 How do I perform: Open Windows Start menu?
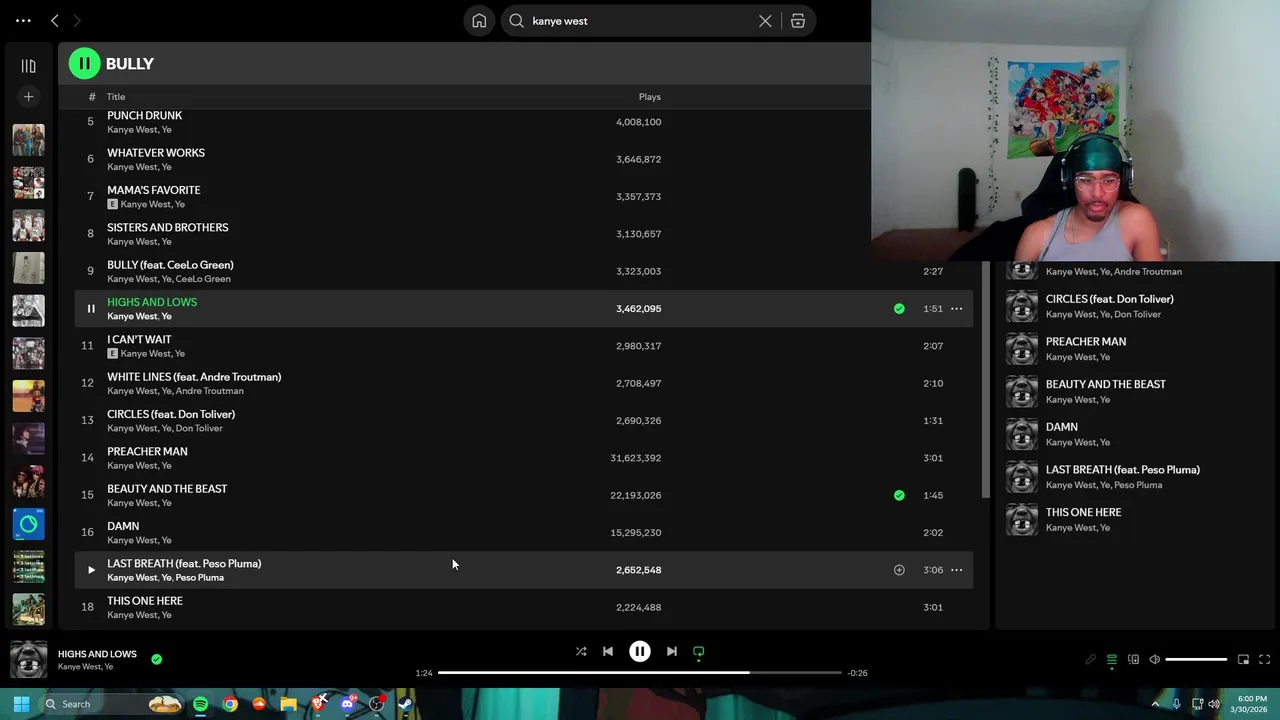[x=21, y=704]
